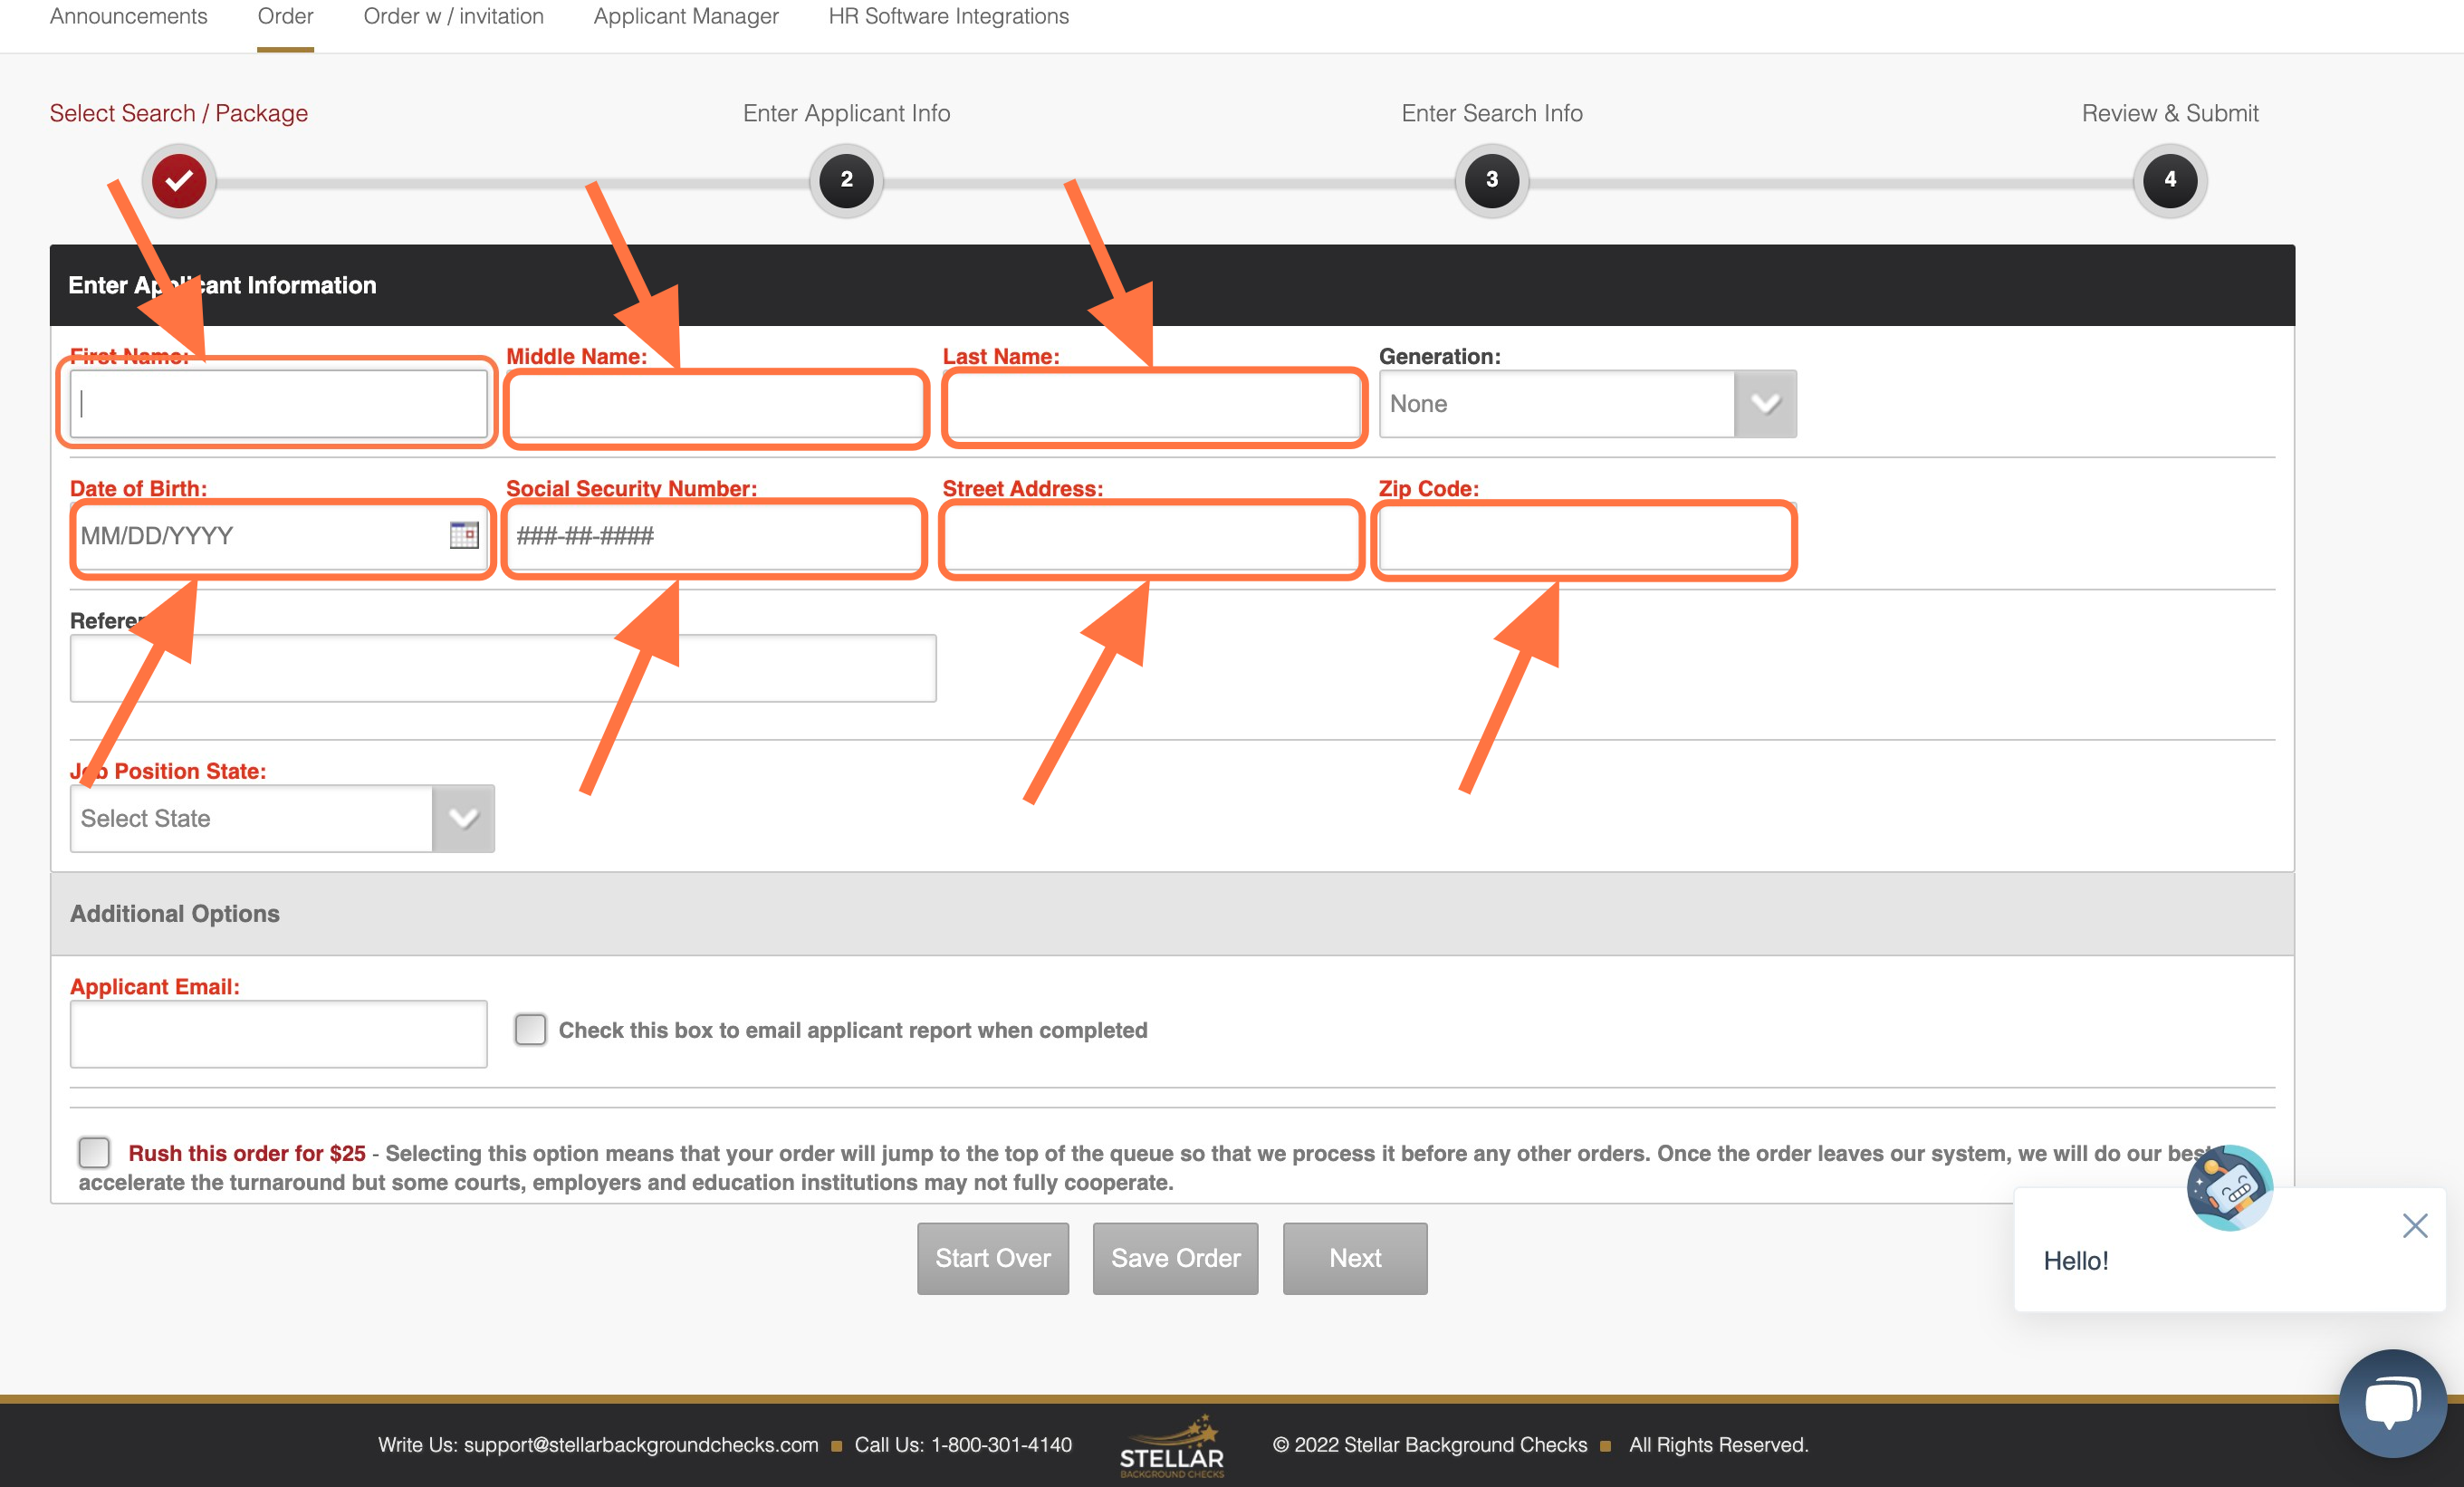Check the email applicant report box

(x=530, y=1029)
